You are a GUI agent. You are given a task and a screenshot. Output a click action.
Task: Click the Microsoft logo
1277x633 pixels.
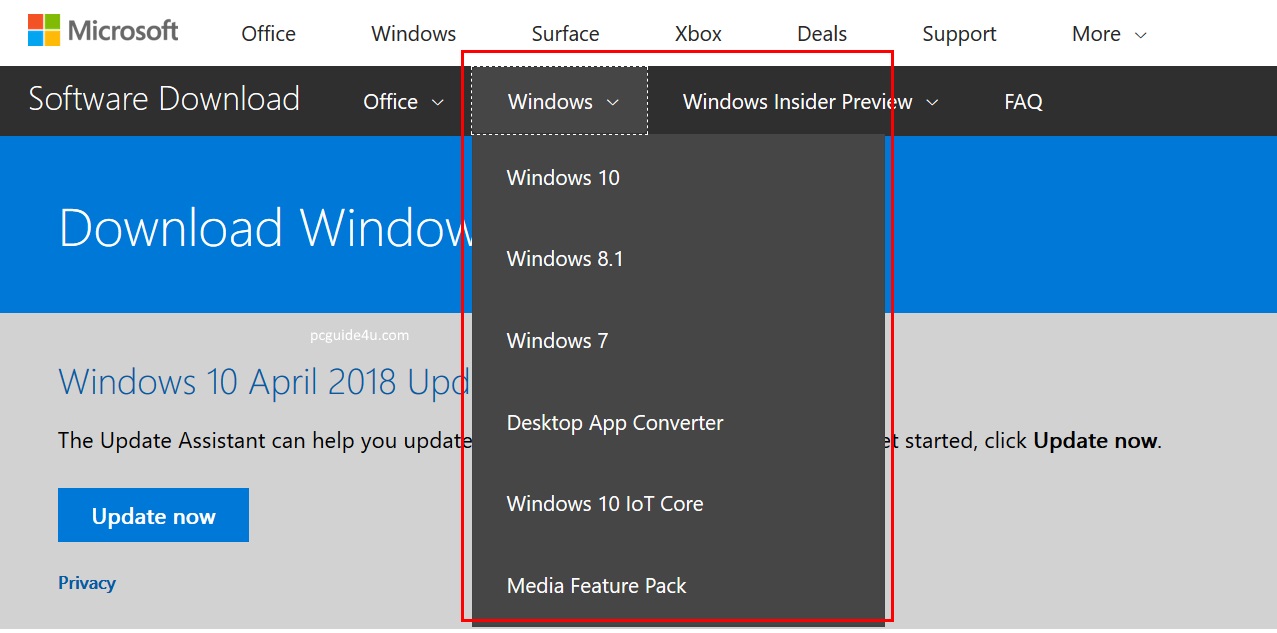(103, 31)
